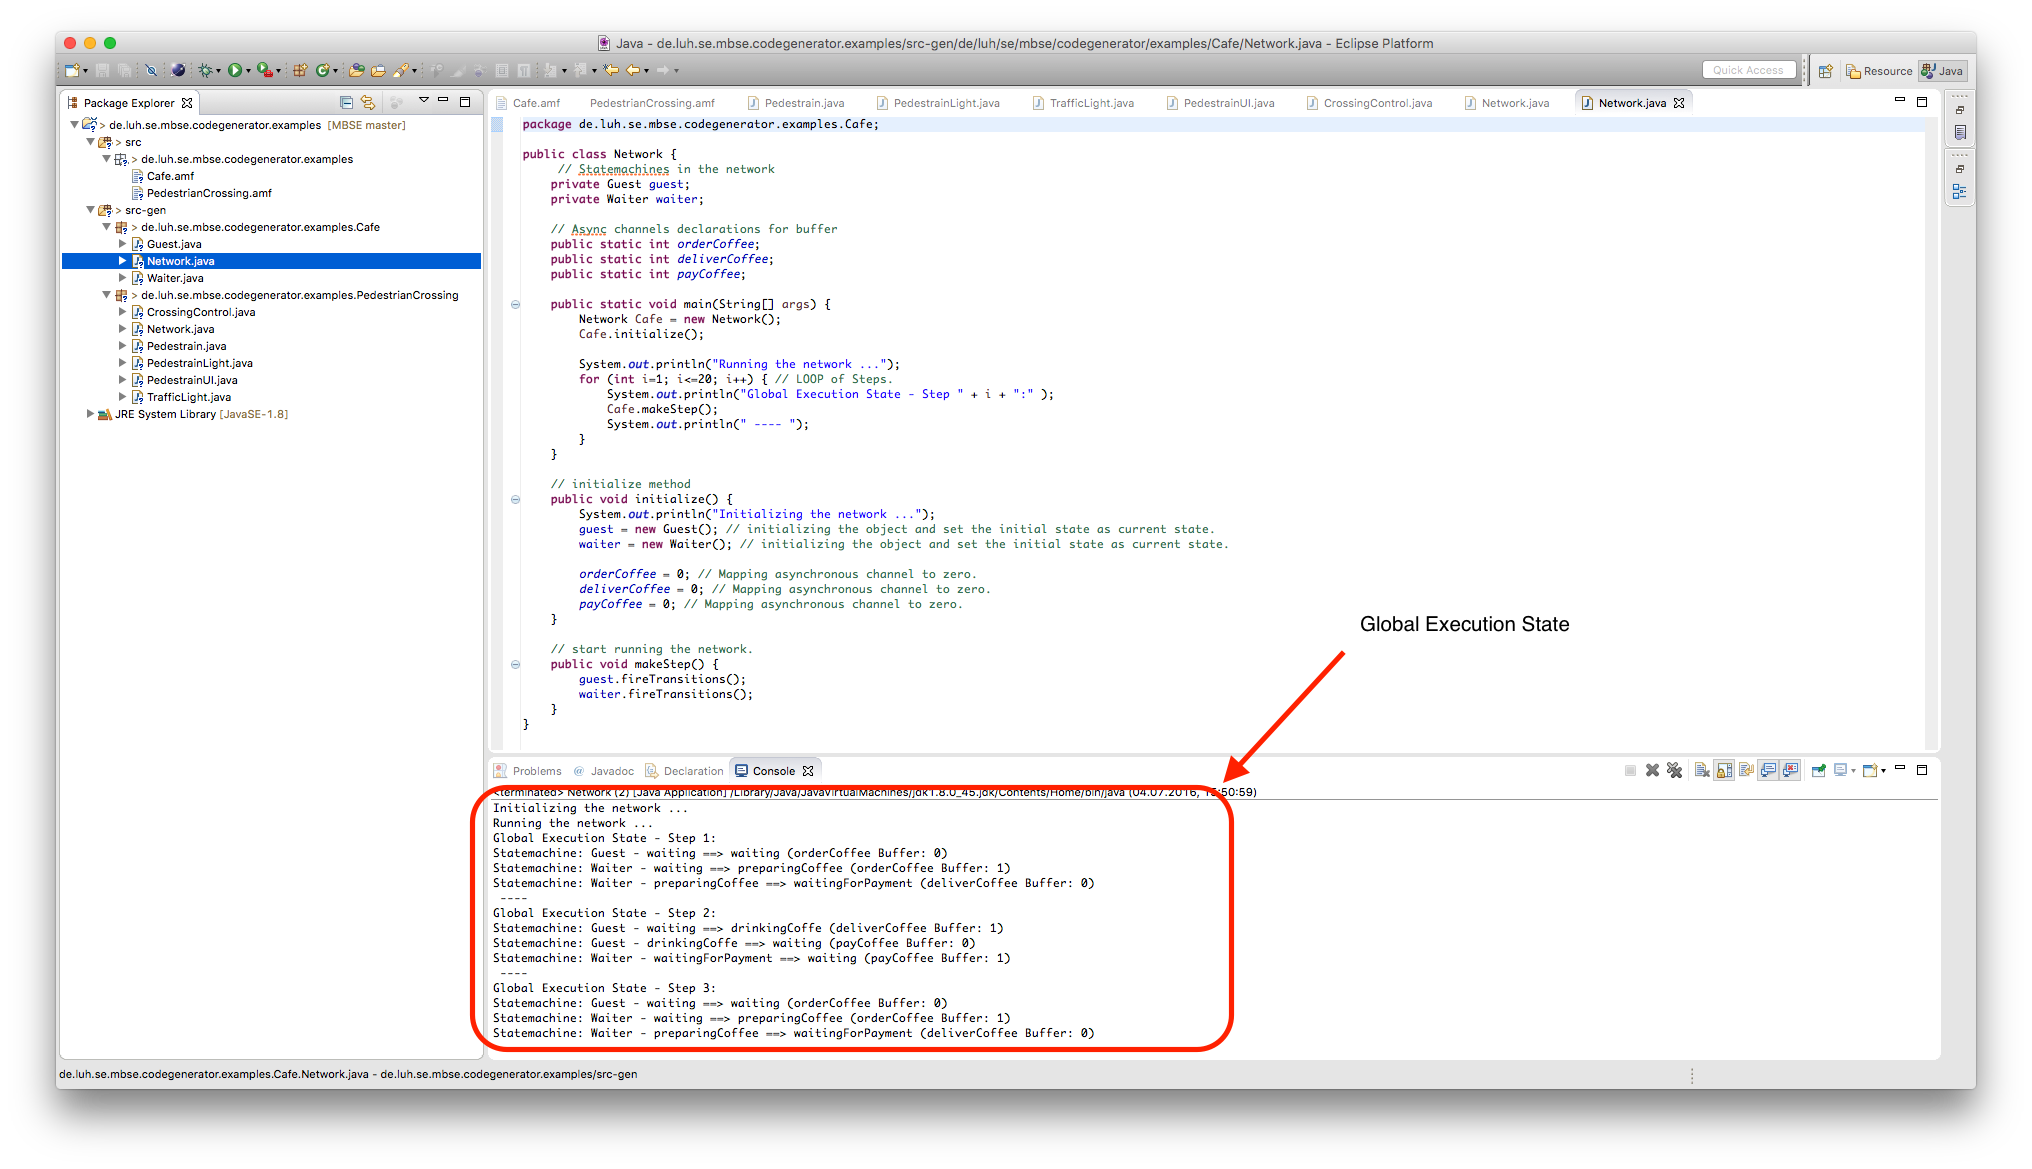This screenshot has width=2032, height=1169.
Task: Click Remove All Terminated Launches icon
Action: pos(1674,770)
